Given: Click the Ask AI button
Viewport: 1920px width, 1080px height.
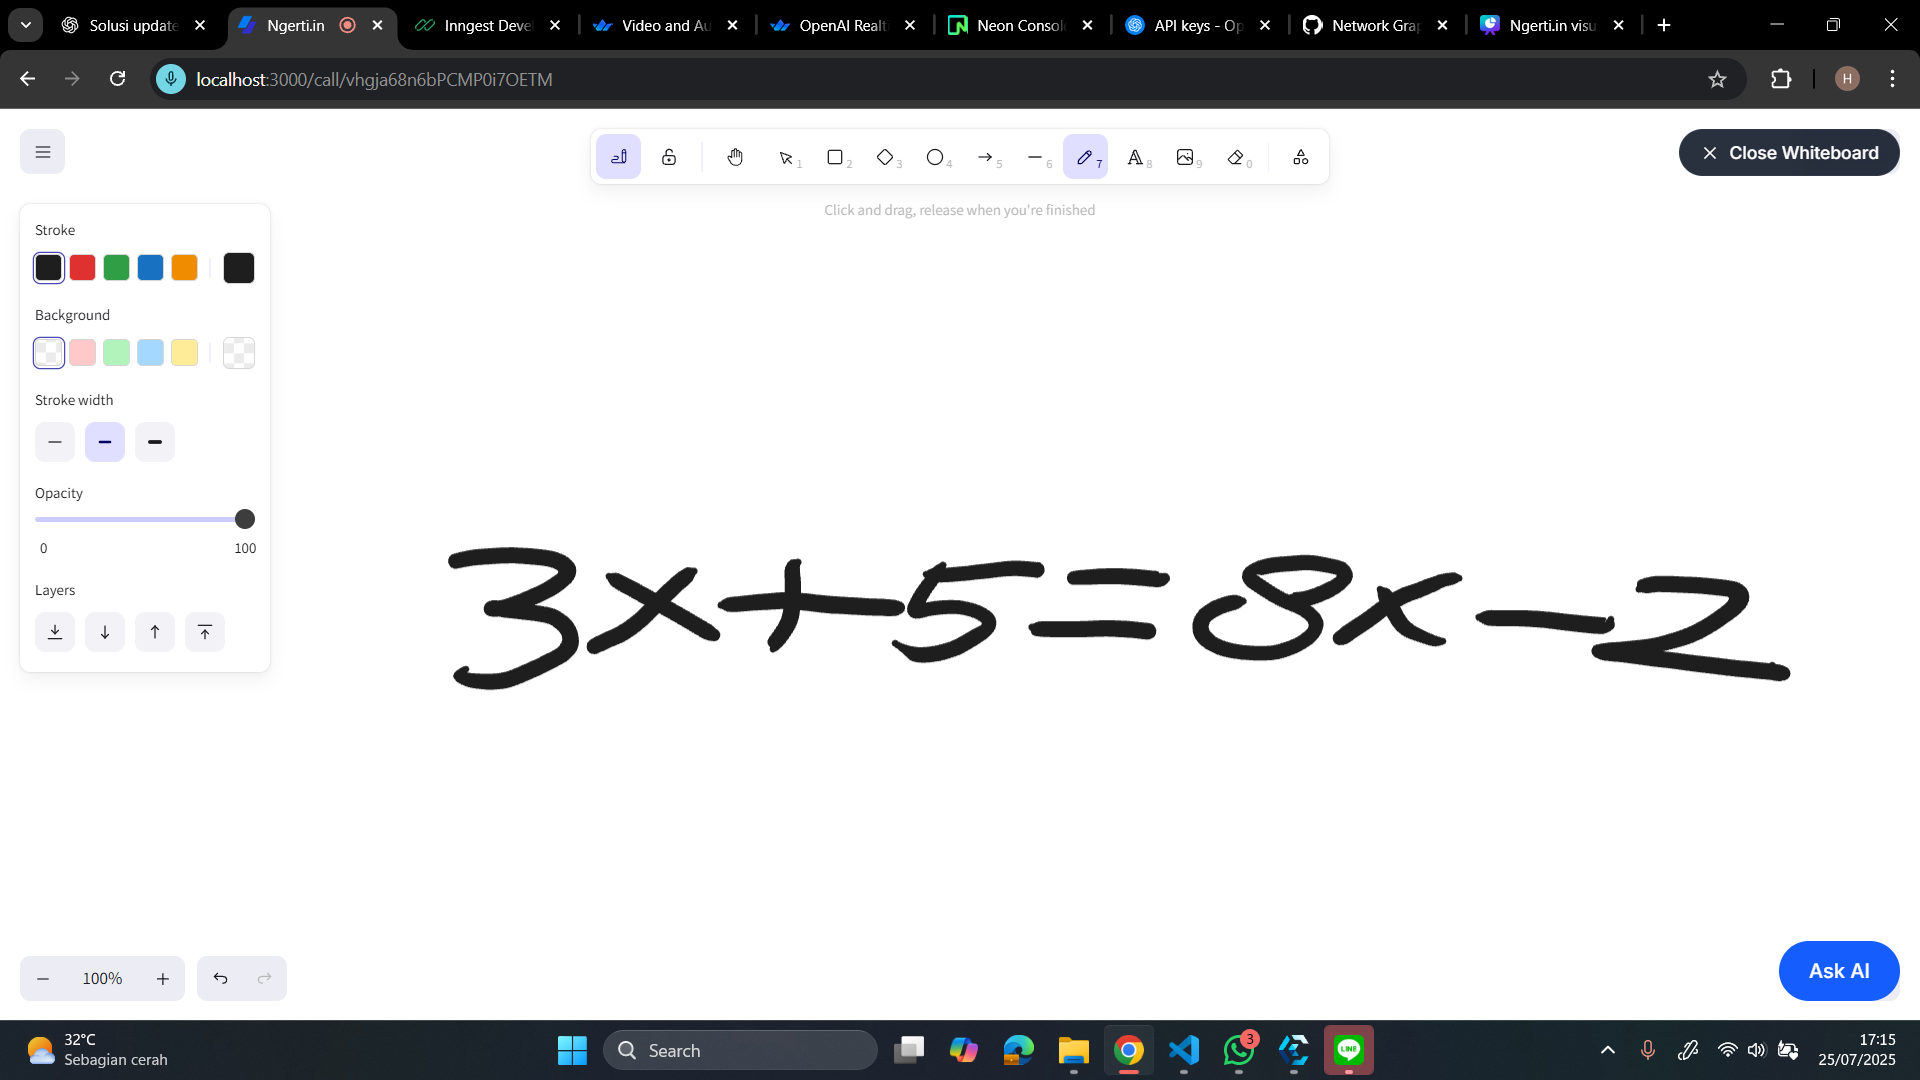Looking at the screenshot, I should pos(1838,971).
